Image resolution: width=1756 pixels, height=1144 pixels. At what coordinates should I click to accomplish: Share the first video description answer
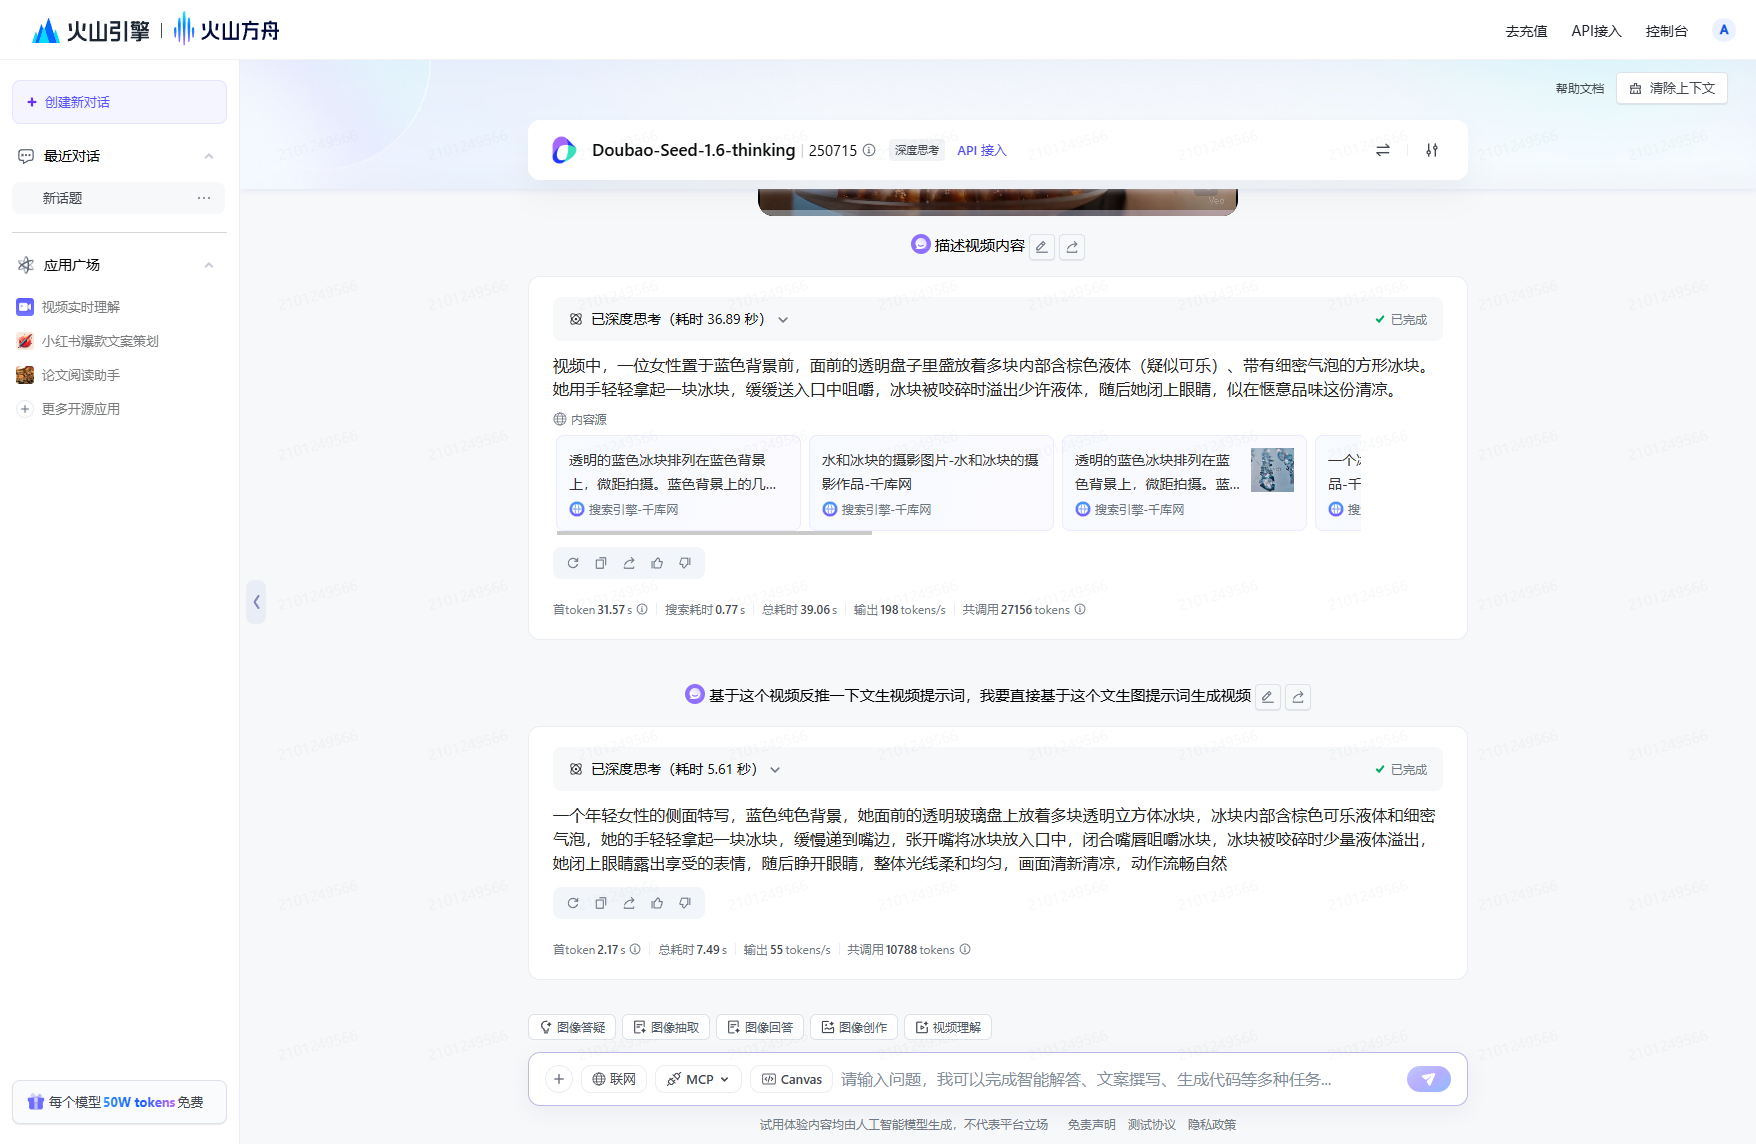(x=629, y=563)
